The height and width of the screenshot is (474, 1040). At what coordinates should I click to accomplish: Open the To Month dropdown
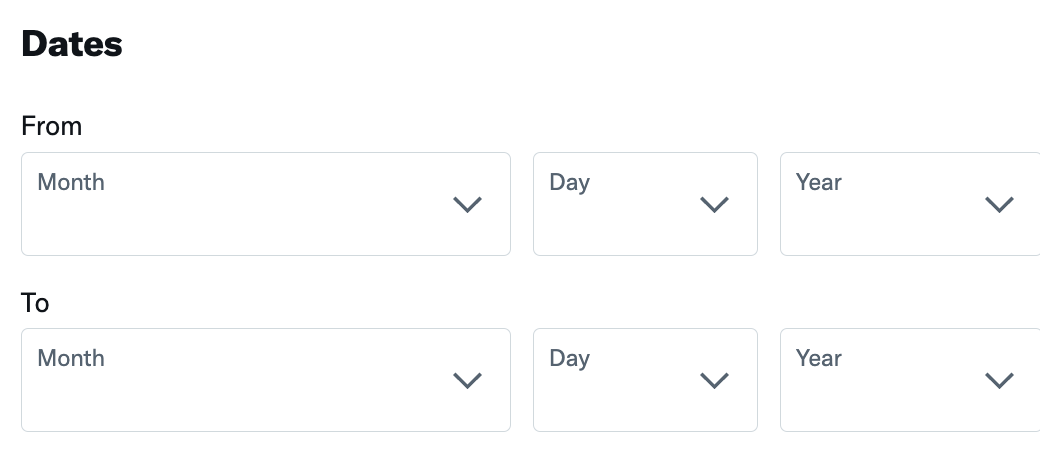[265, 380]
